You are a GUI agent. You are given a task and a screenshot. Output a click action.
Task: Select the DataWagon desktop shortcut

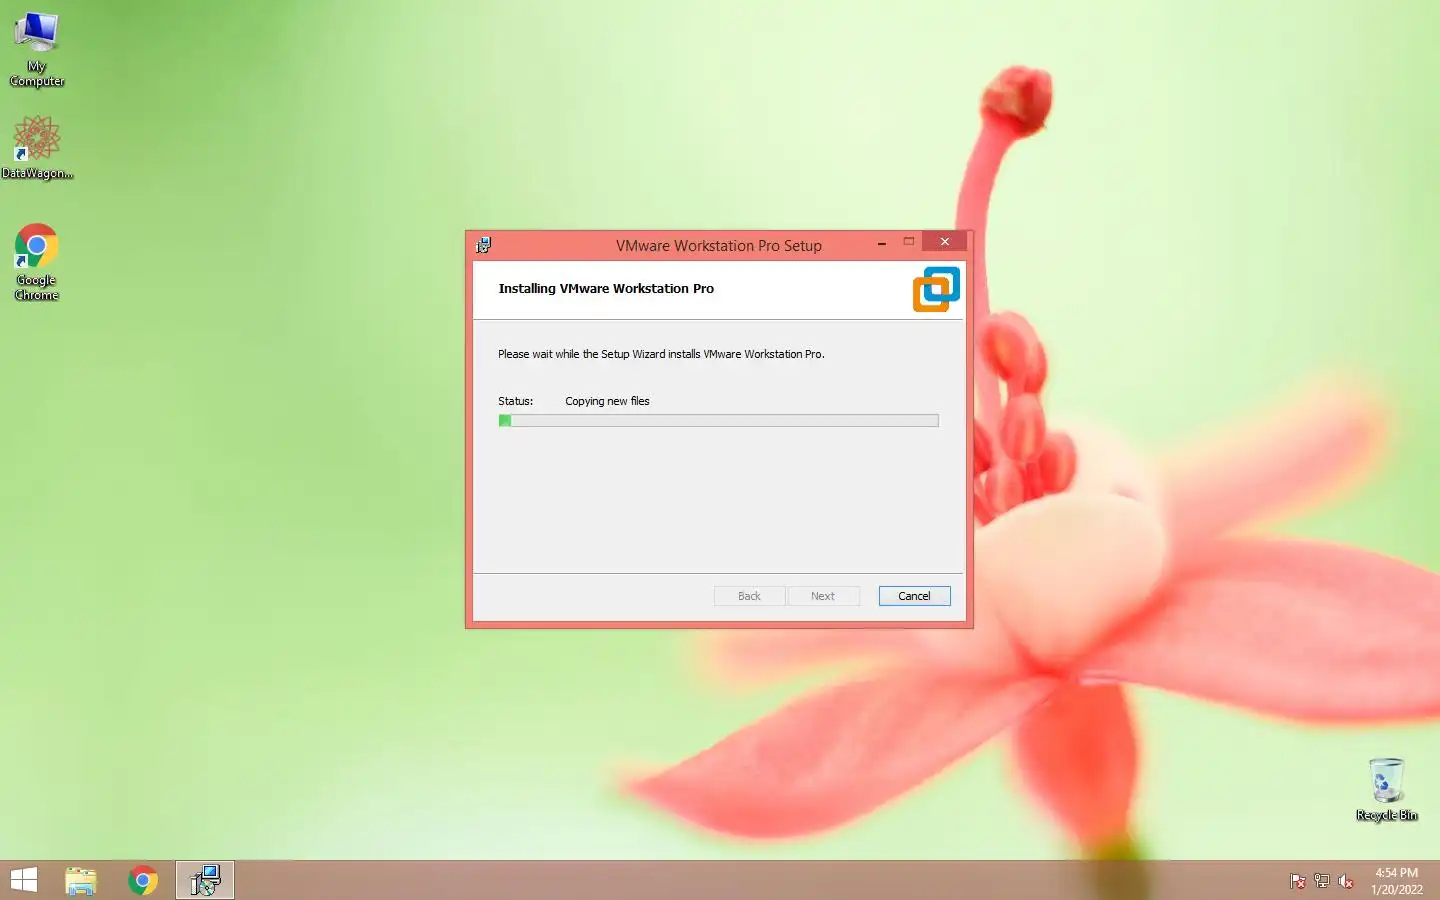pyautogui.click(x=37, y=147)
